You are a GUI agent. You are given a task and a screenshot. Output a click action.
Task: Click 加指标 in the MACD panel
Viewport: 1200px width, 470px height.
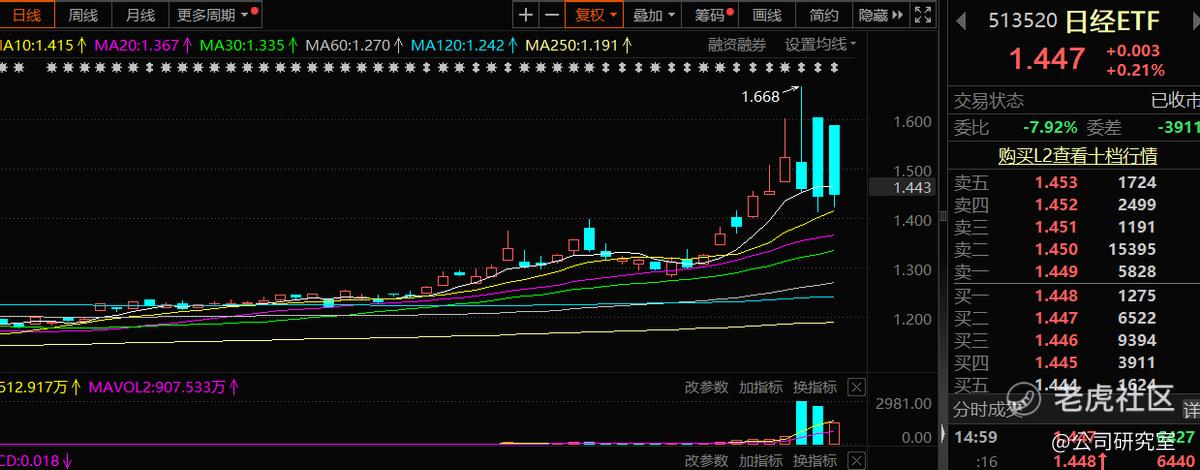coord(760,460)
